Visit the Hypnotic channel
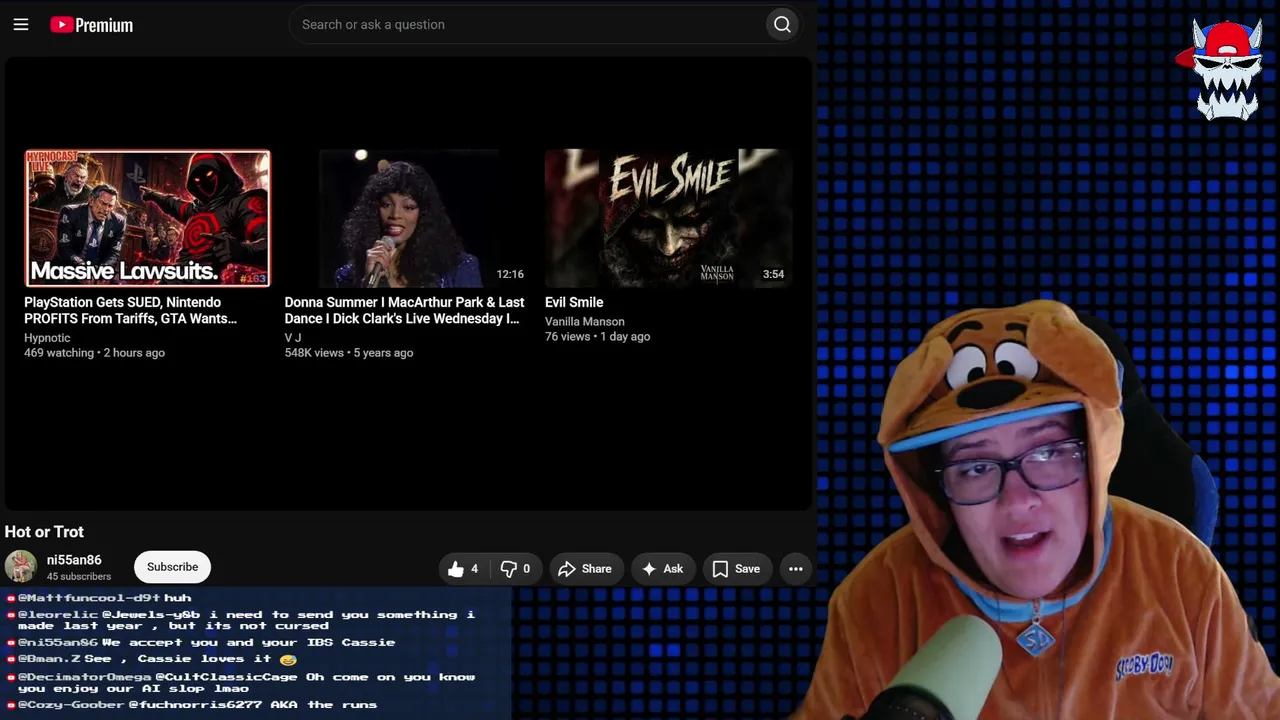 (47, 338)
